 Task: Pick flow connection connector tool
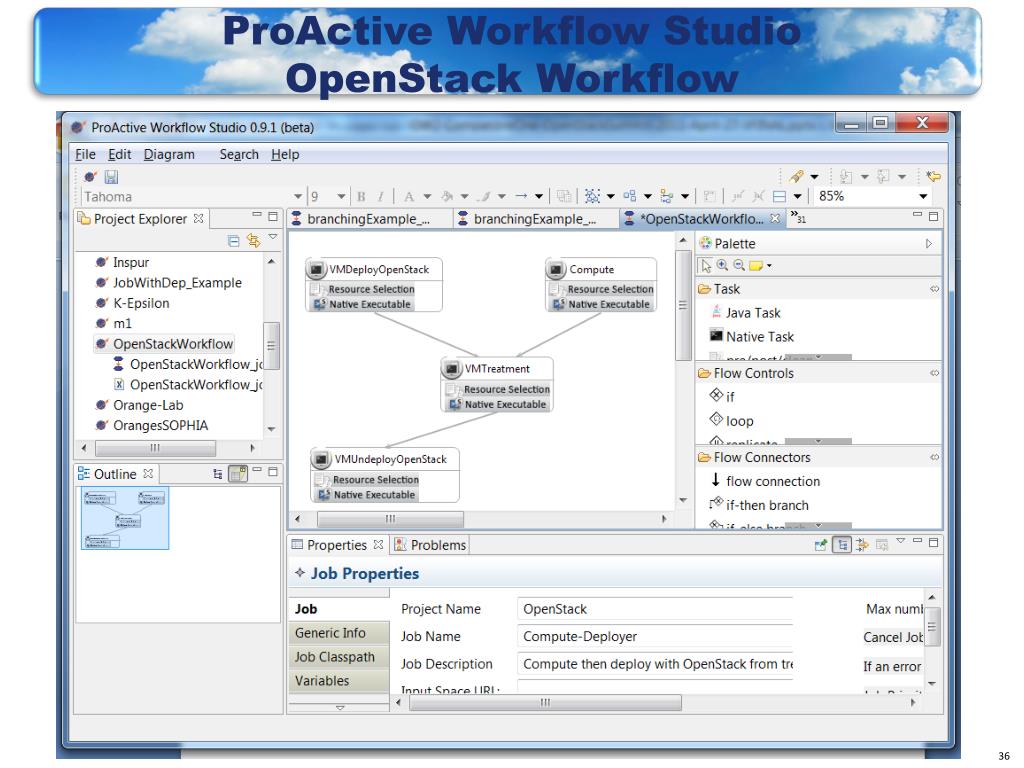tap(765, 481)
